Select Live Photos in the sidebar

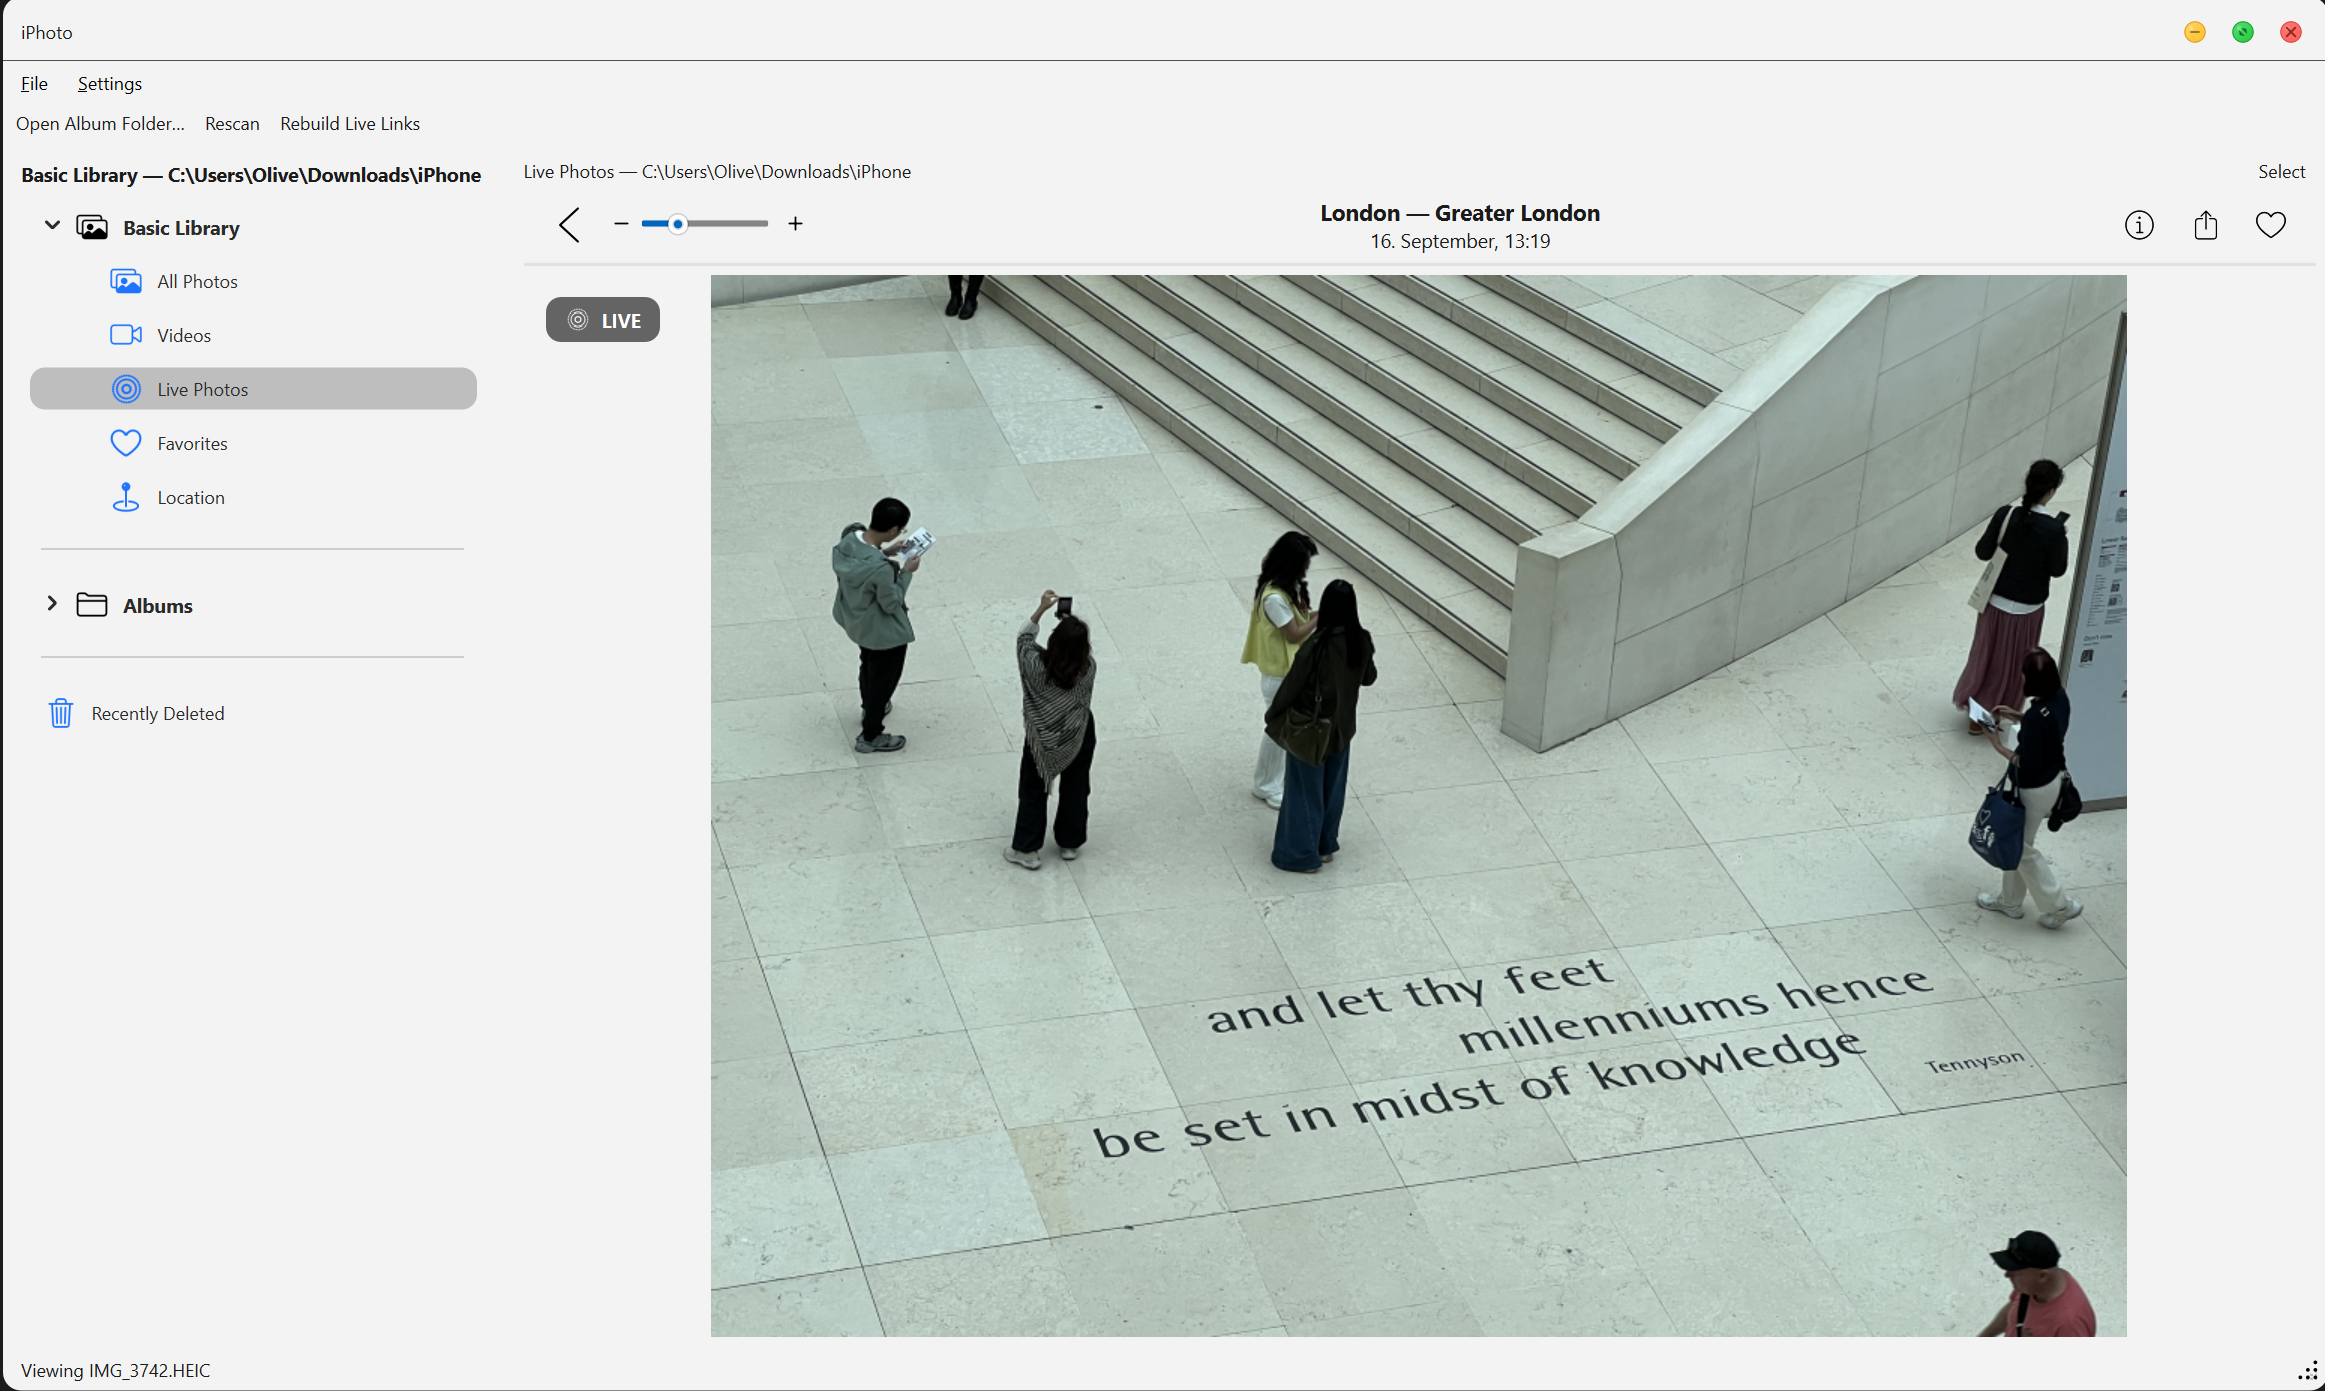254,389
